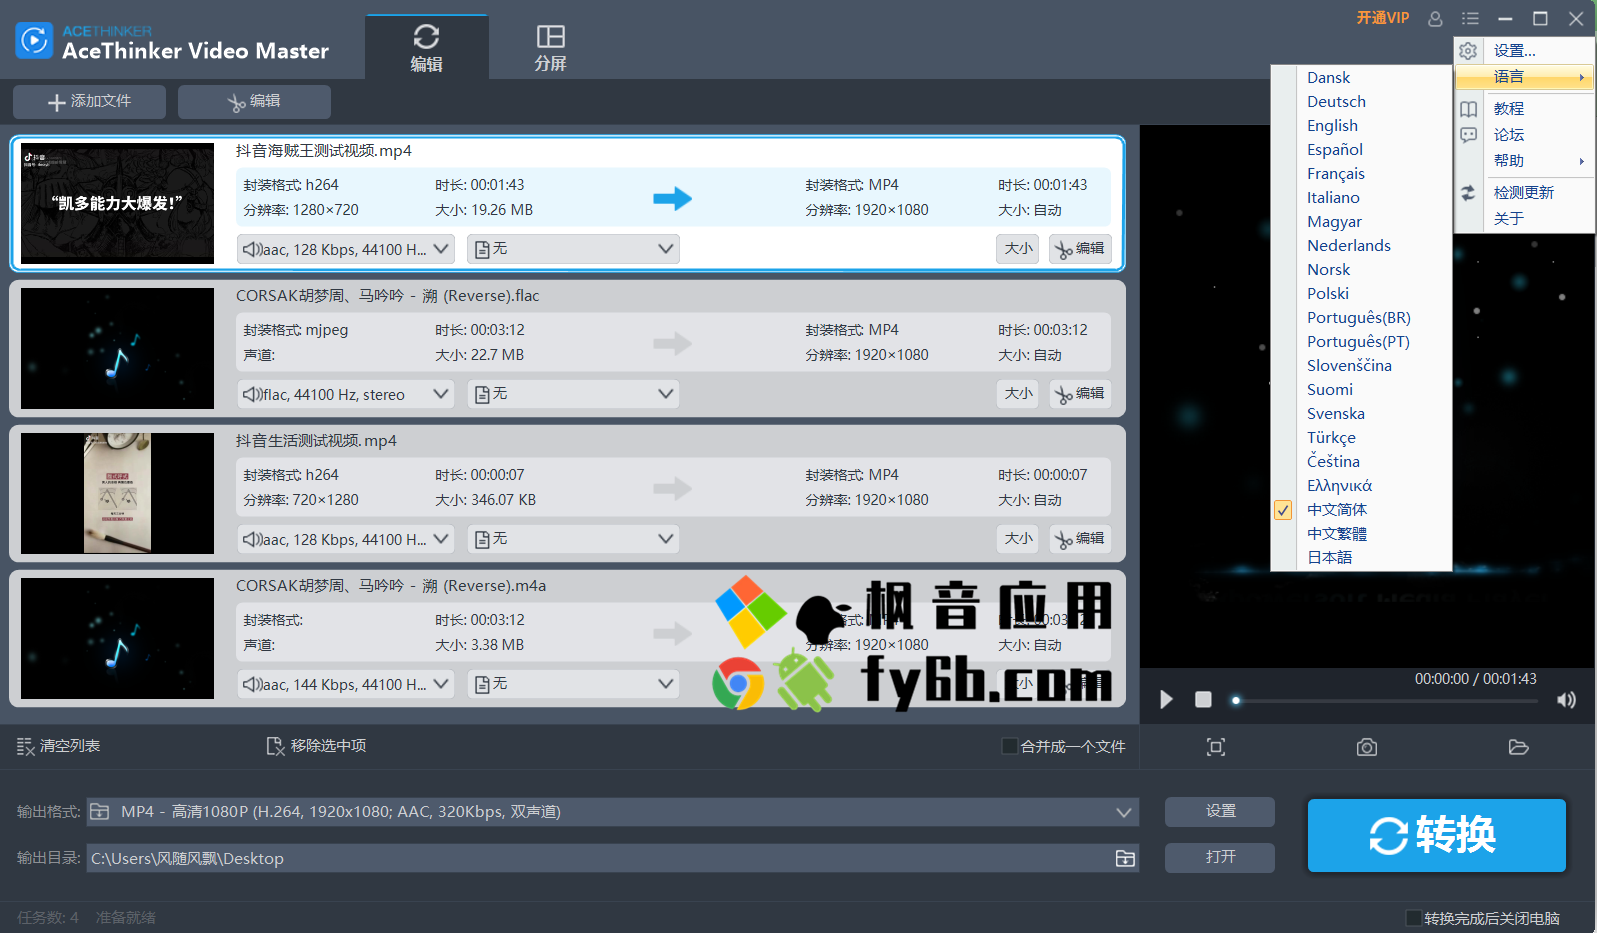Click 关于 menu item
The width and height of the screenshot is (1597, 933).
(x=1524, y=218)
